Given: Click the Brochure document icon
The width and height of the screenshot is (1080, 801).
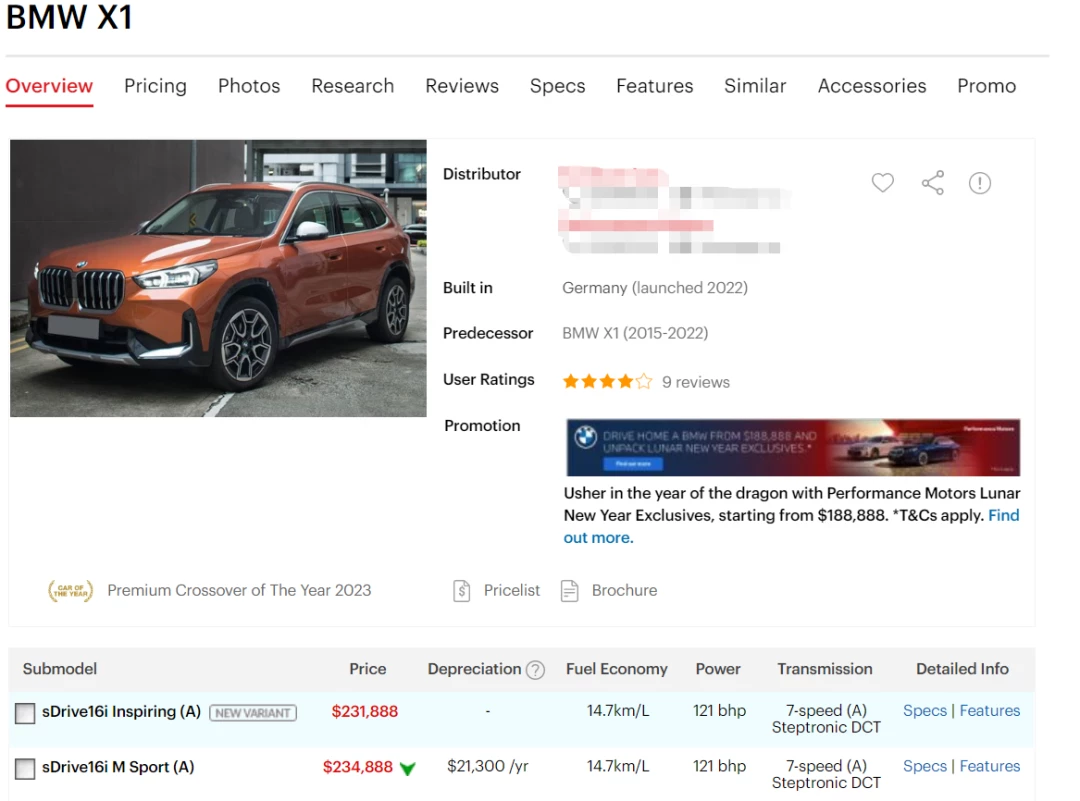Looking at the screenshot, I should tap(570, 591).
